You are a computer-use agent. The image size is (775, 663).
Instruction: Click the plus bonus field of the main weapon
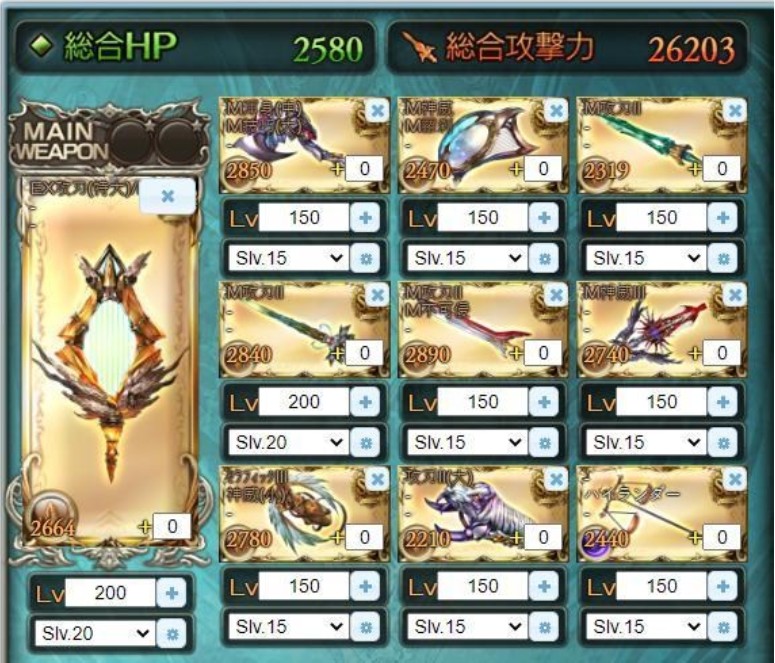click(x=172, y=526)
